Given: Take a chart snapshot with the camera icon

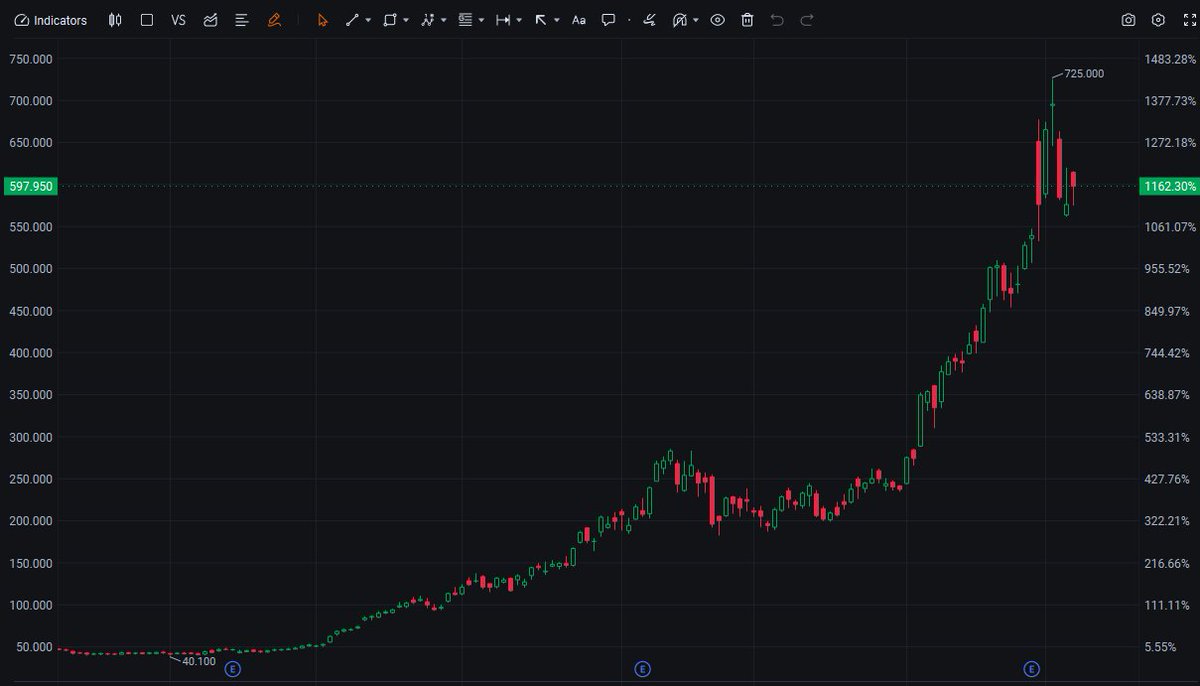Looking at the screenshot, I should coord(1128,20).
